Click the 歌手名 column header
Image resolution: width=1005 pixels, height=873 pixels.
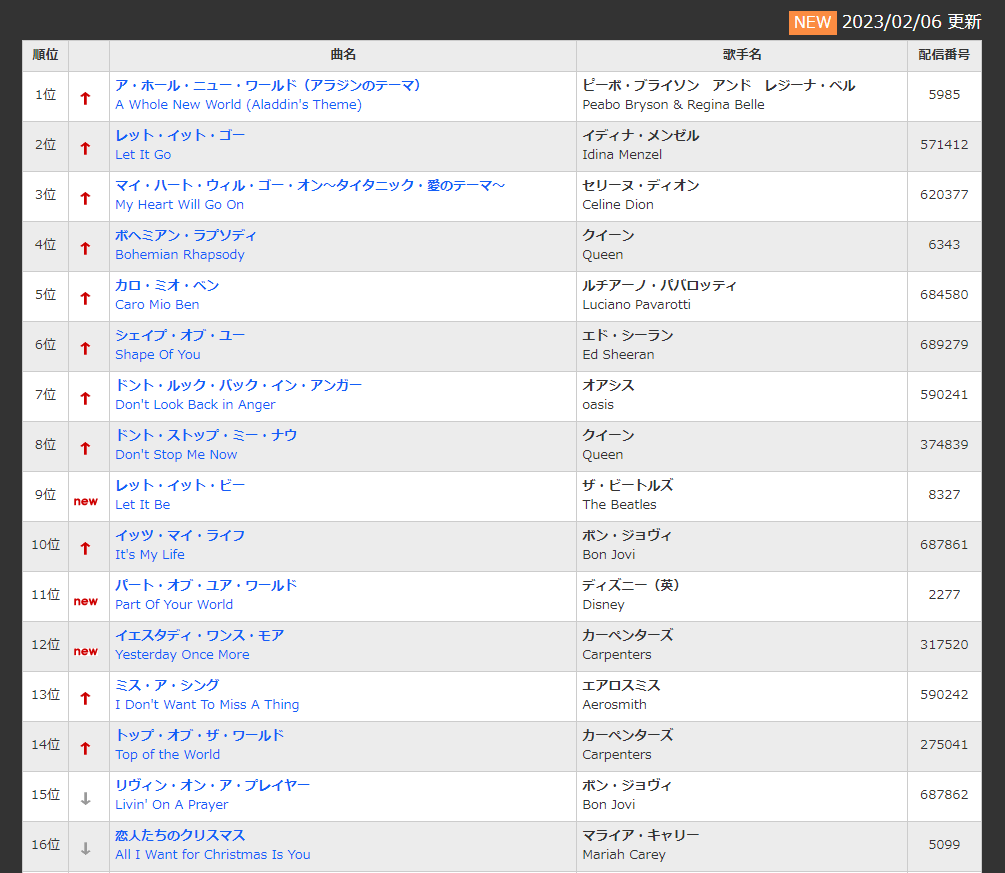[x=742, y=54]
